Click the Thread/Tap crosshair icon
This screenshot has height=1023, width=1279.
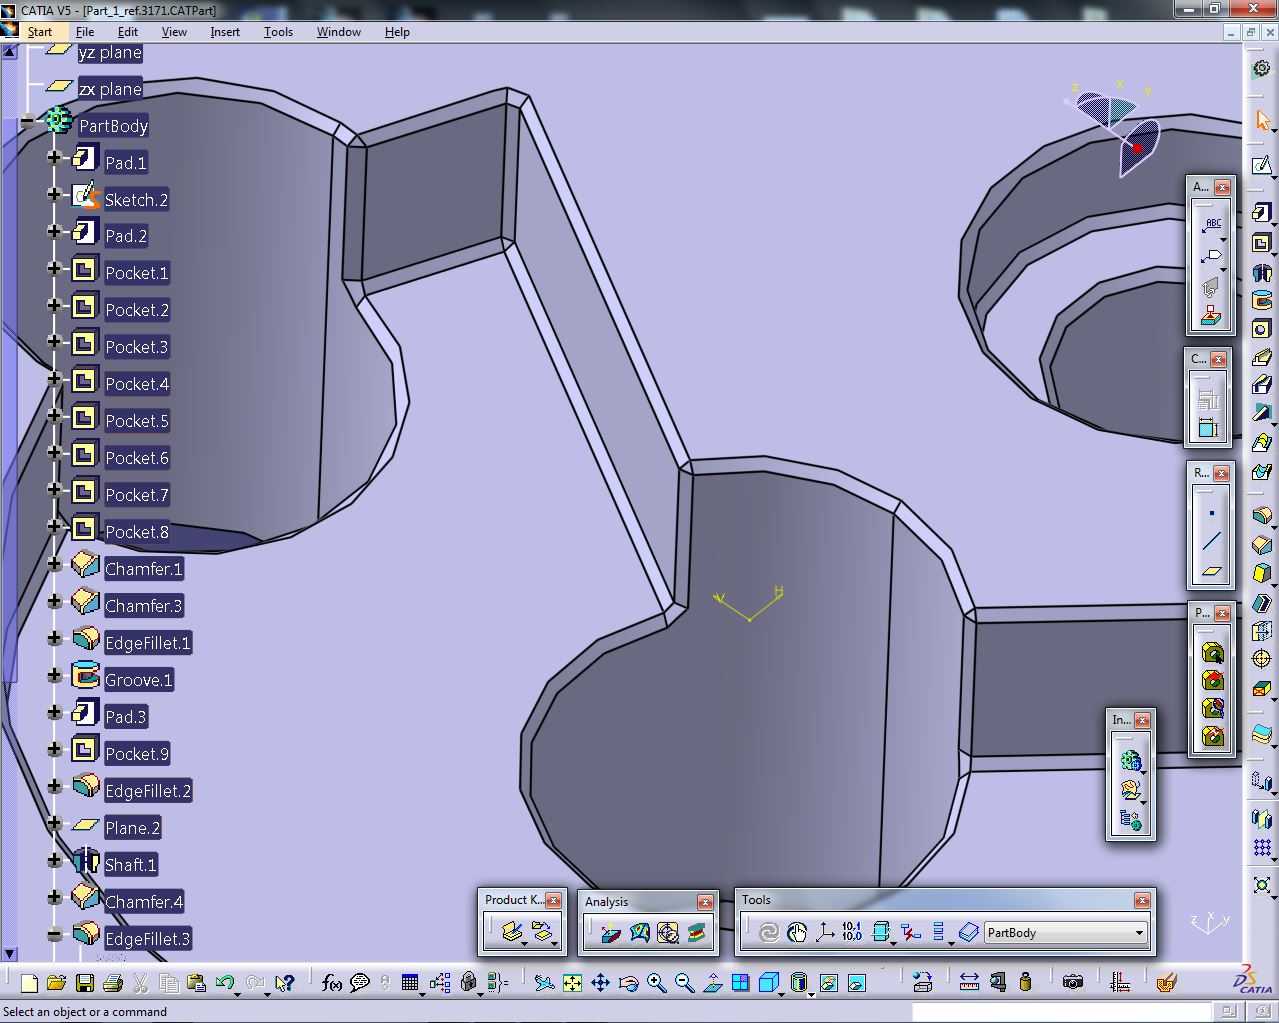click(x=1262, y=659)
